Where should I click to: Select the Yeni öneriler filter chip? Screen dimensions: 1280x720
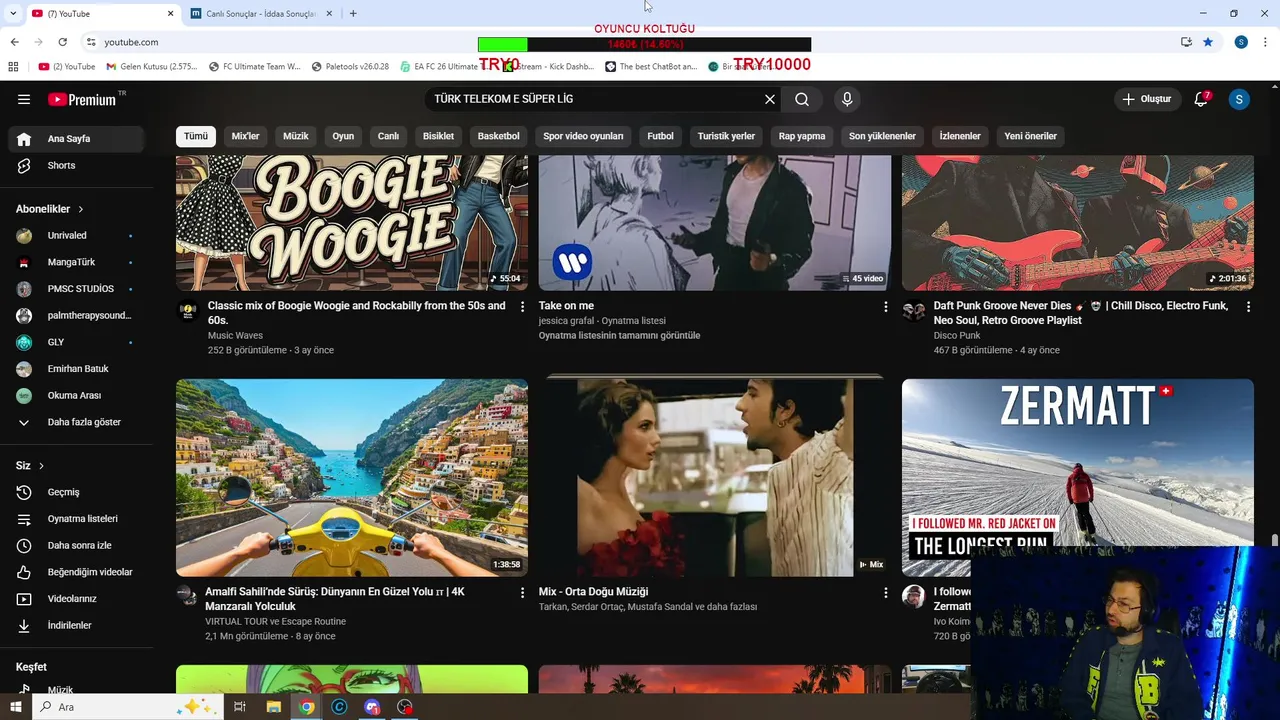(1031, 136)
